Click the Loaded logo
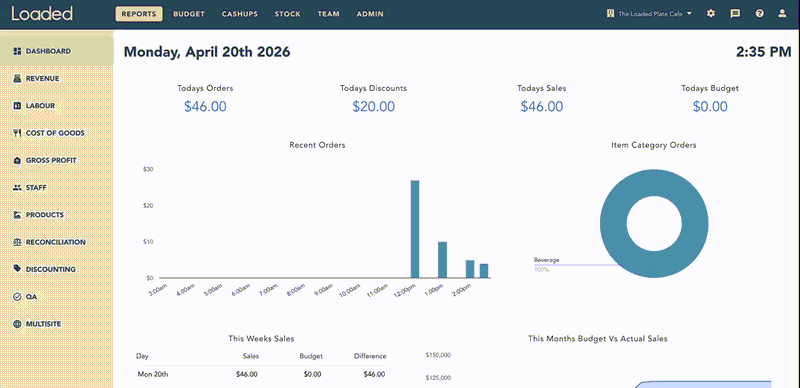The width and height of the screenshot is (800, 388). 42,14
